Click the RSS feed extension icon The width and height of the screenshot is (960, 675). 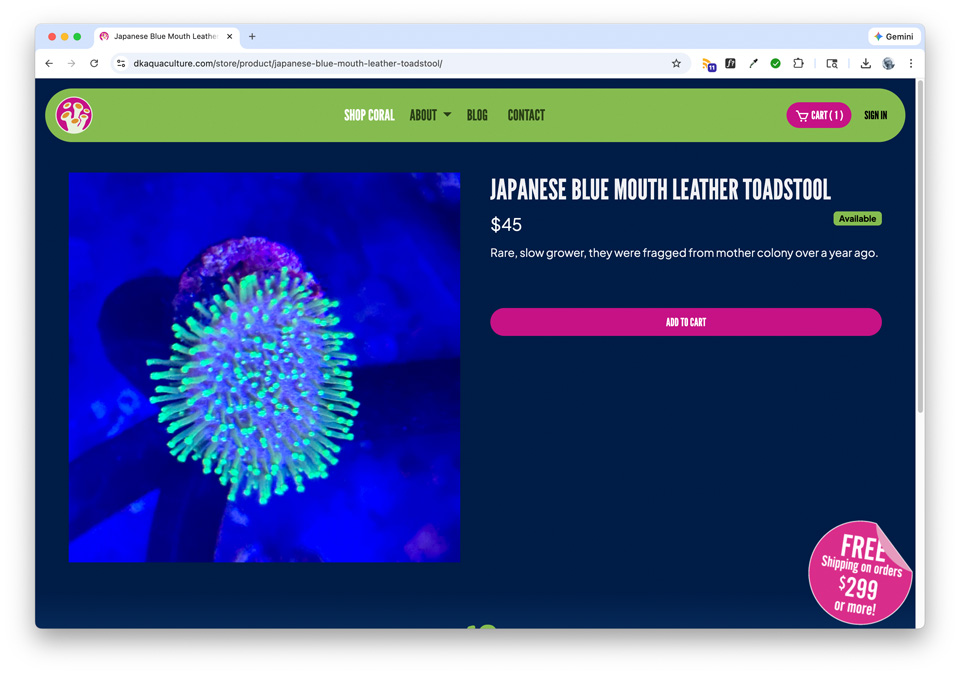709,64
